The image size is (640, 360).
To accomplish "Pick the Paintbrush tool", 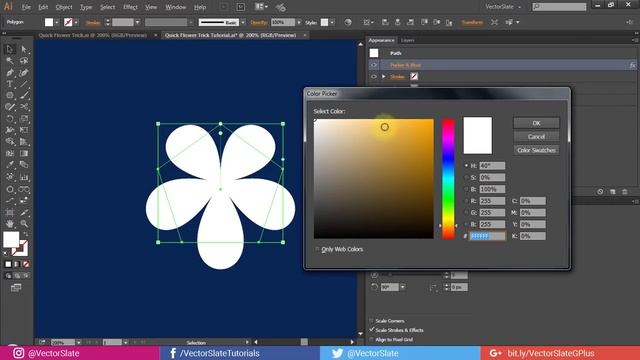I will [x=24, y=96].
